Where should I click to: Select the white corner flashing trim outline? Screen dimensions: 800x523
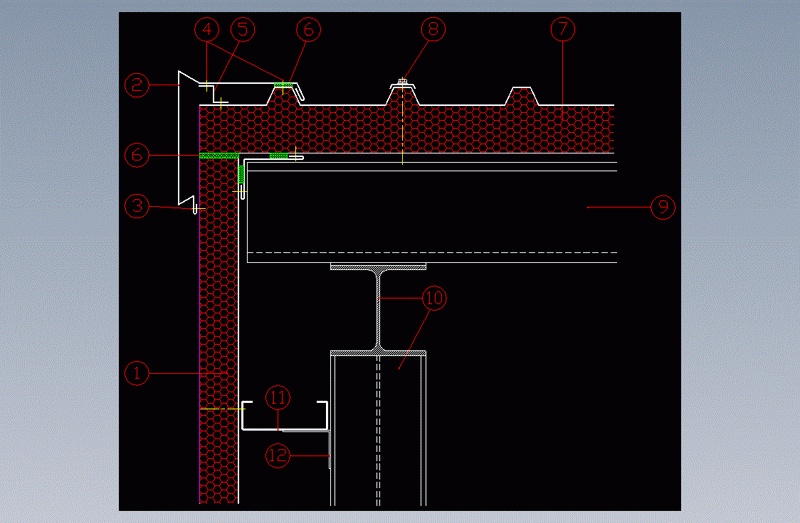(181, 140)
